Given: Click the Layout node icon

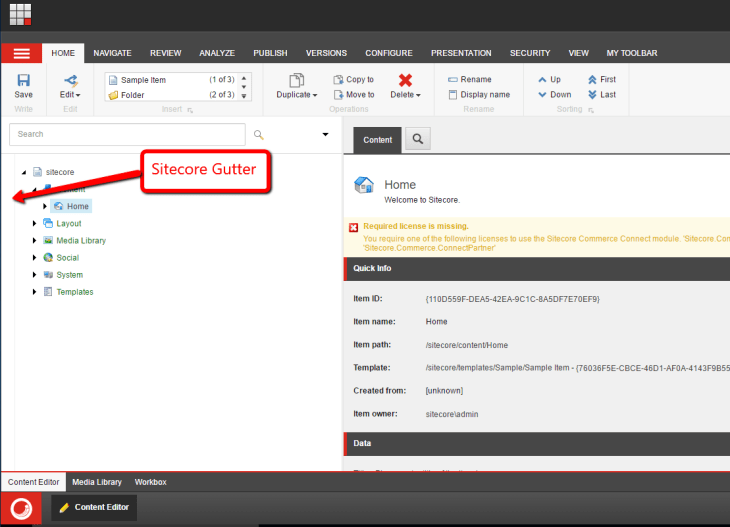Looking at the screenshot, I should (47, 223).
